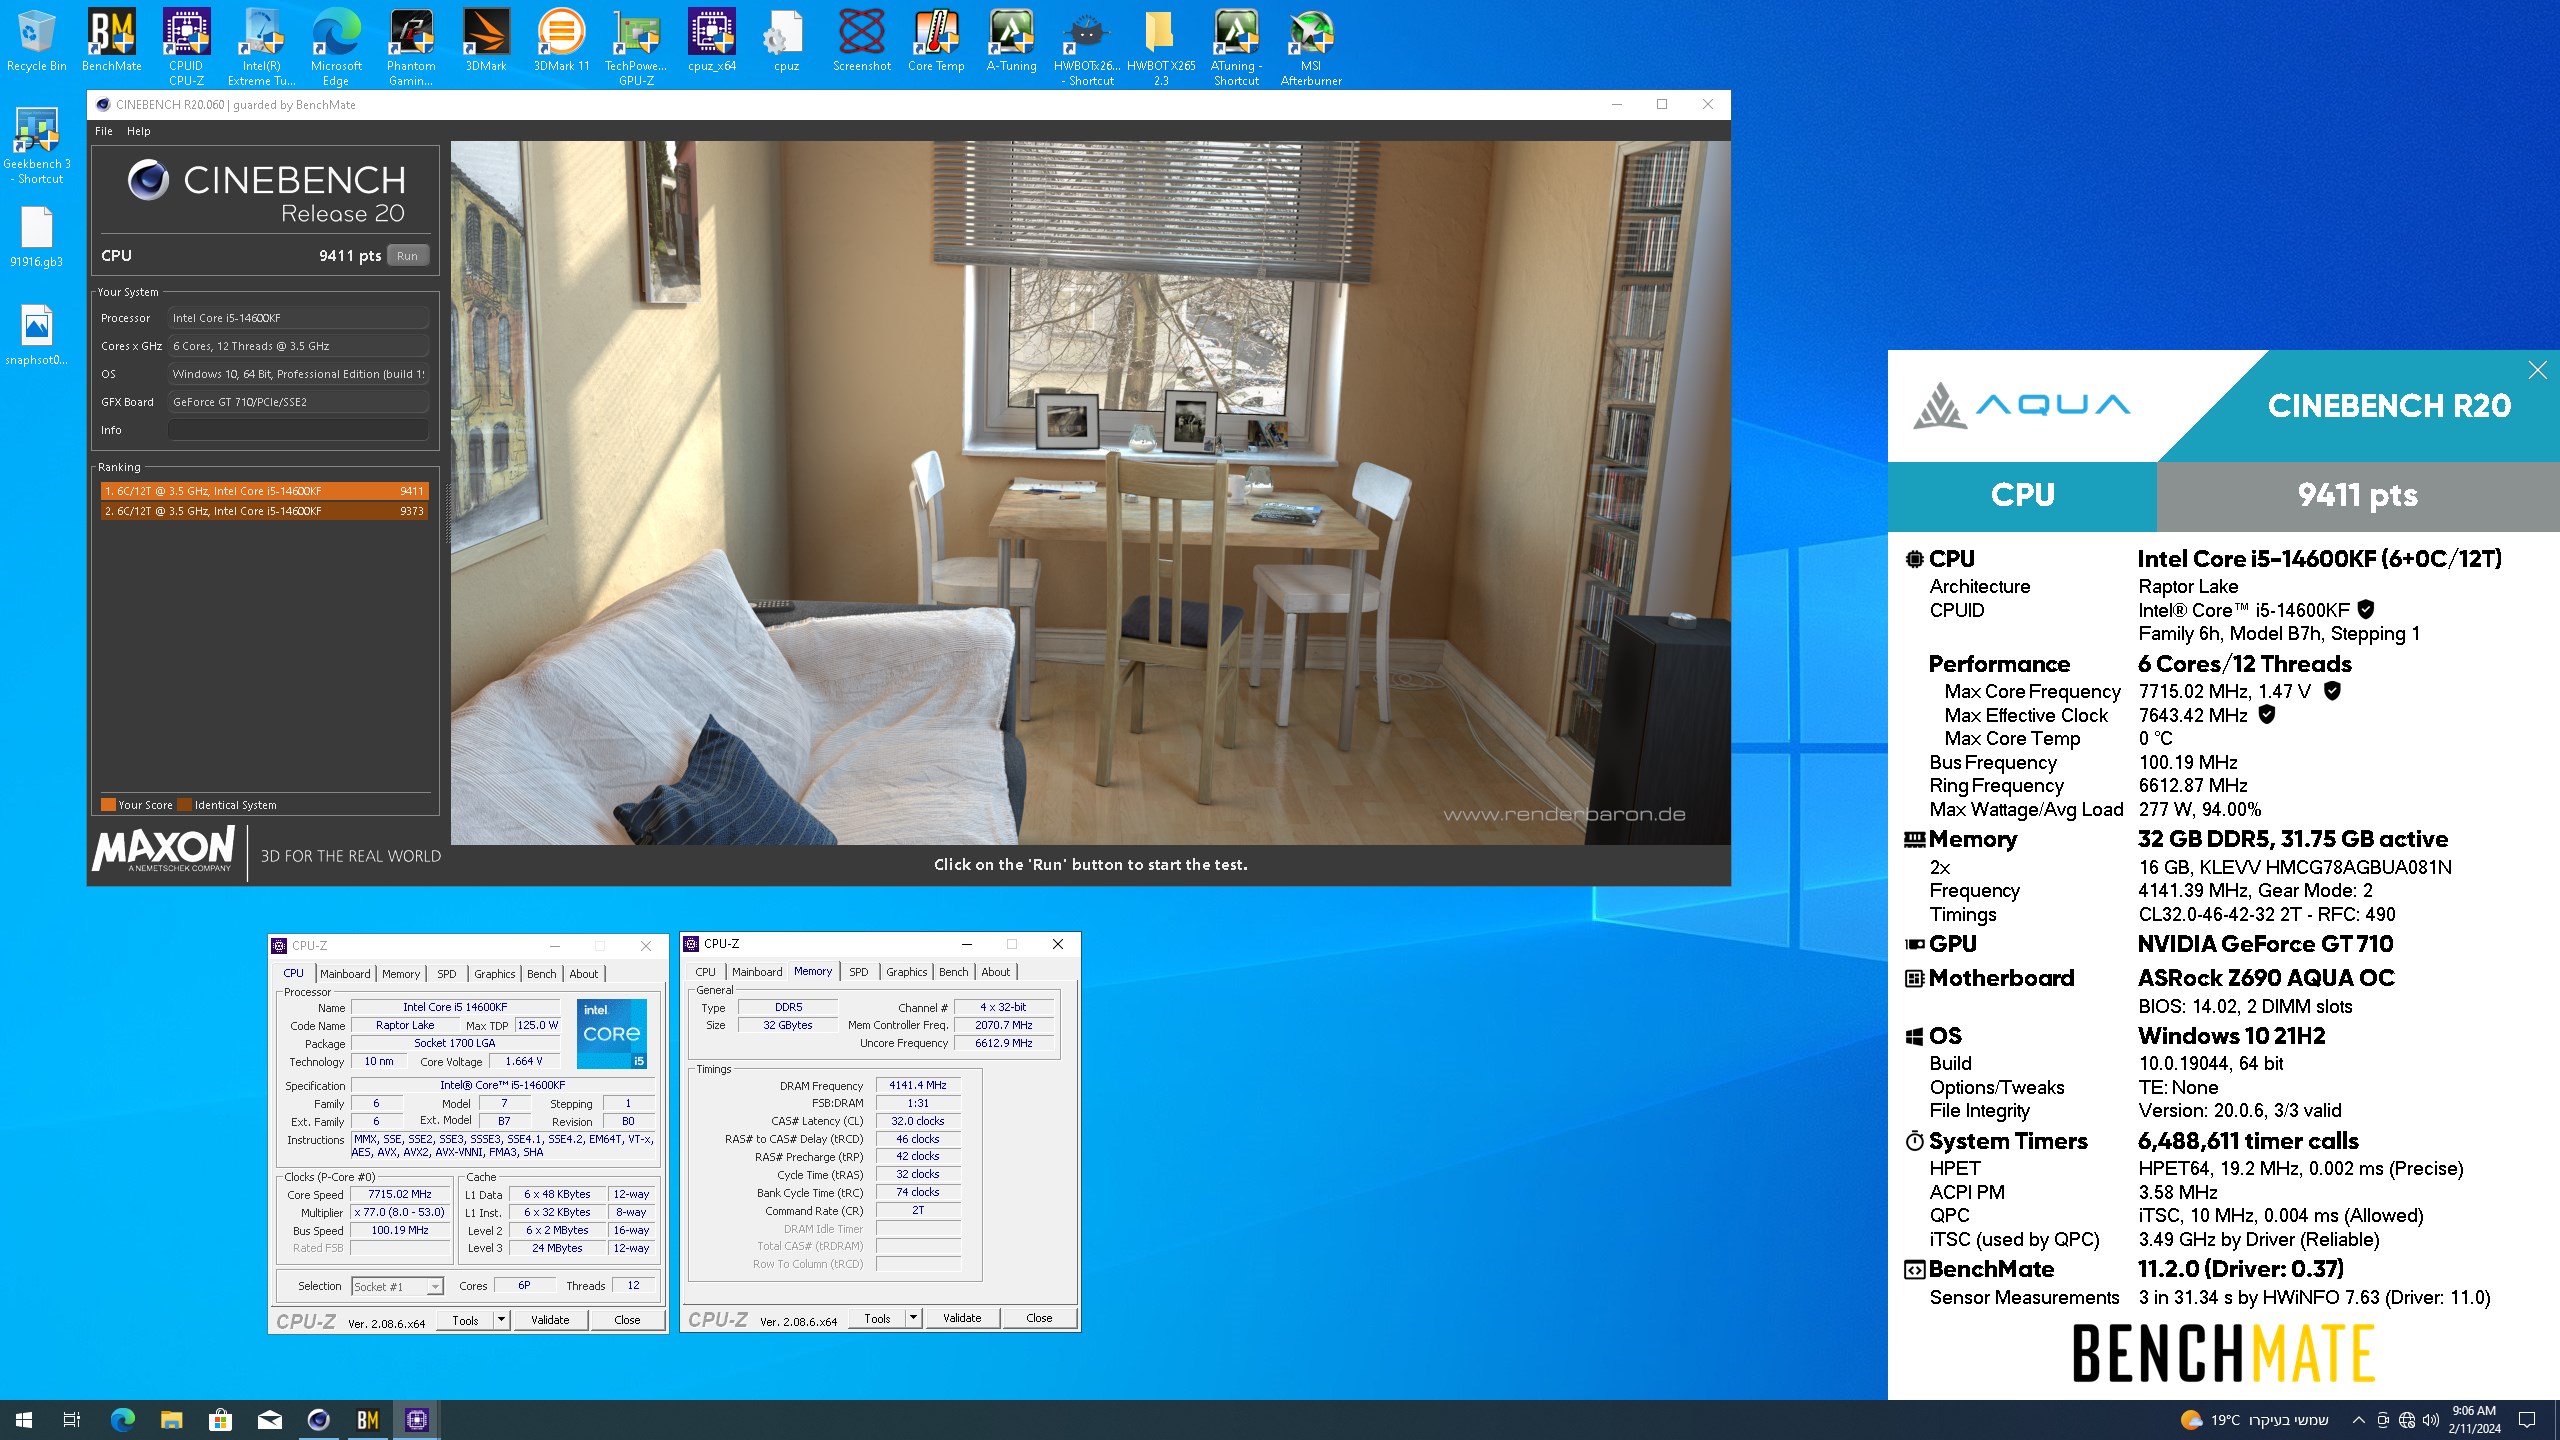2560x1440 pixels.
Task: Click Close button in right CPU-Z
Action: pos(1039,1318)
